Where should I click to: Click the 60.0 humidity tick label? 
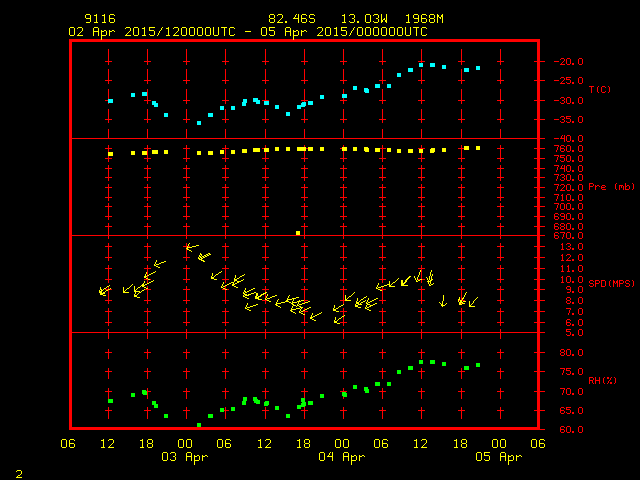pos(571,430)
